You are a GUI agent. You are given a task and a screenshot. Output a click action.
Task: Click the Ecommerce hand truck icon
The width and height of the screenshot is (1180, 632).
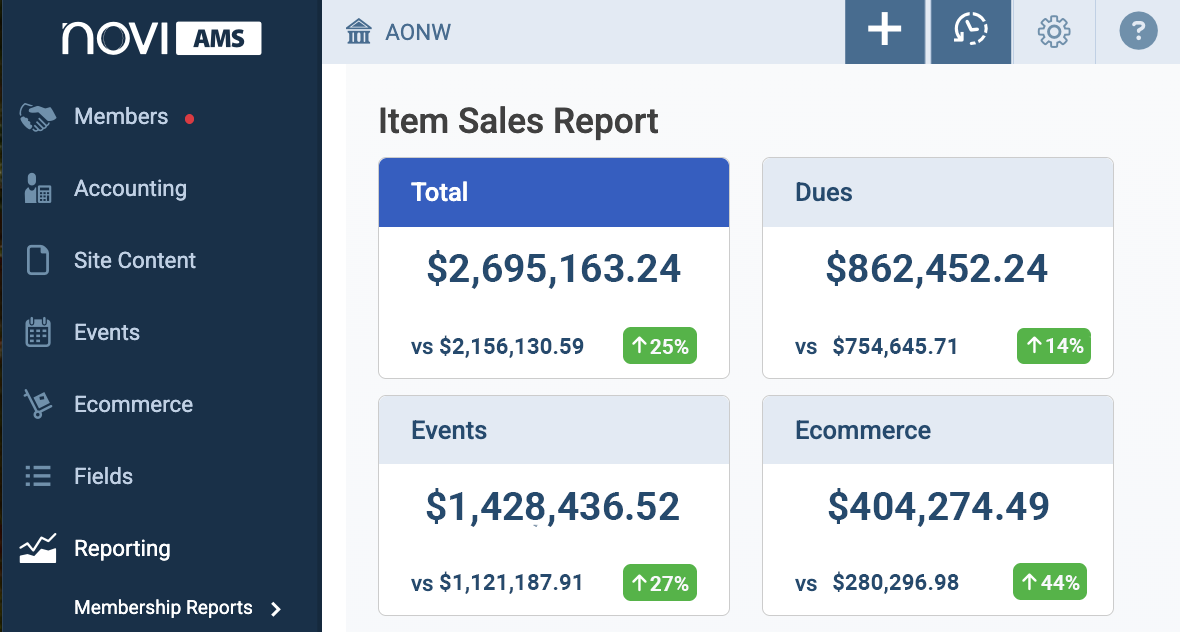point(38,404)
